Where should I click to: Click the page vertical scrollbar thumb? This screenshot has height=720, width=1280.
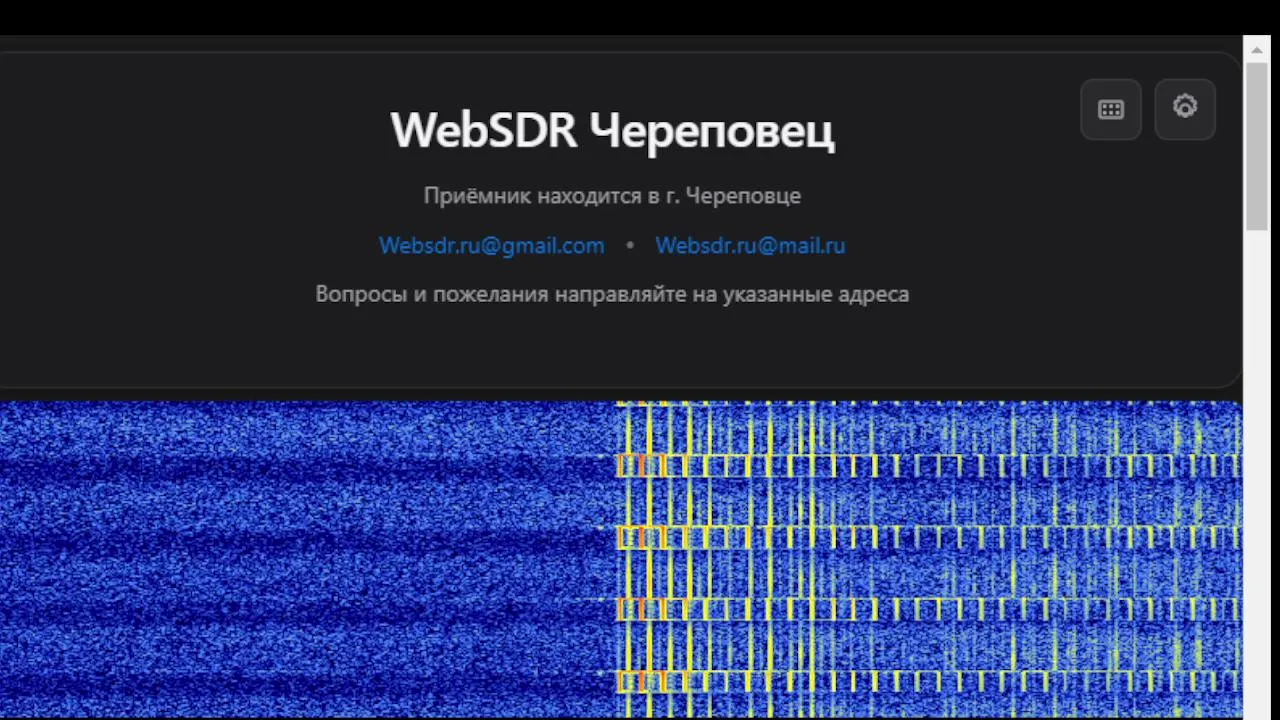pyautogui.click(x=1256, y=146)
